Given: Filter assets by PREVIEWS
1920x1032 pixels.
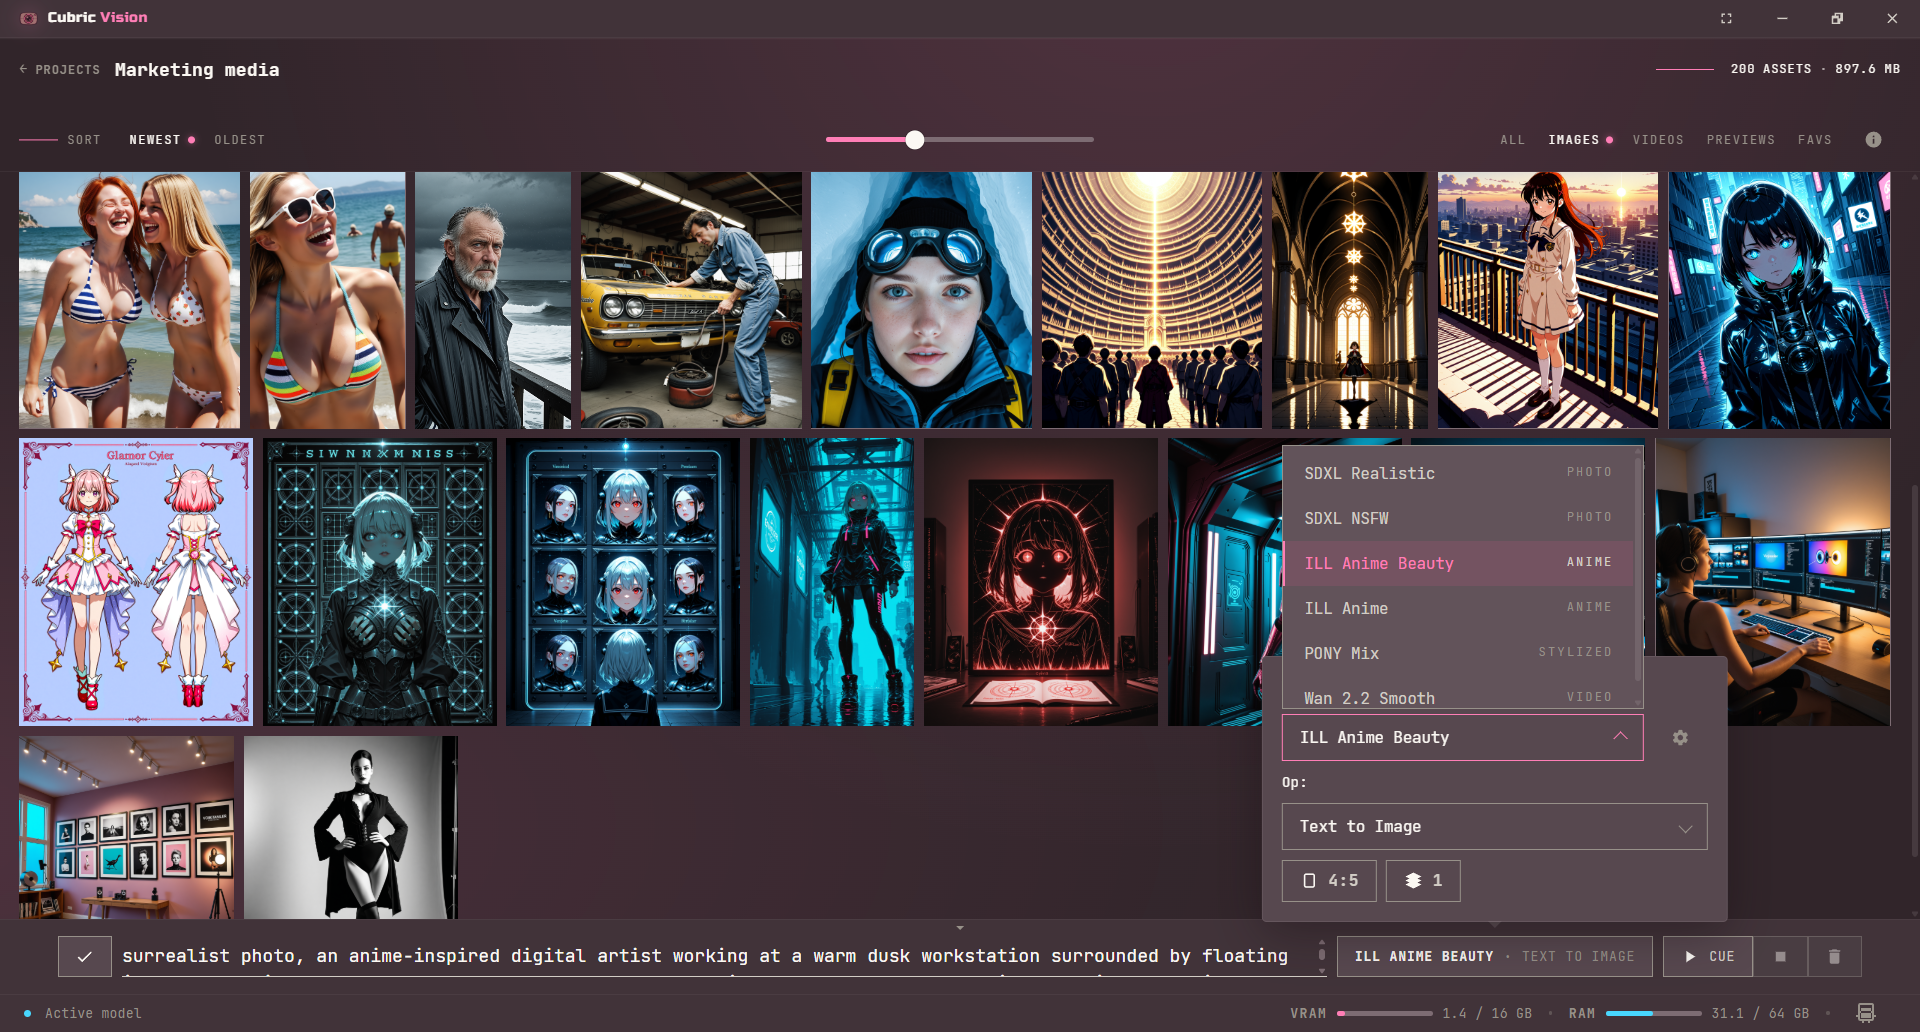Looking at the screenshot, I should click(x=1740, y=140).
